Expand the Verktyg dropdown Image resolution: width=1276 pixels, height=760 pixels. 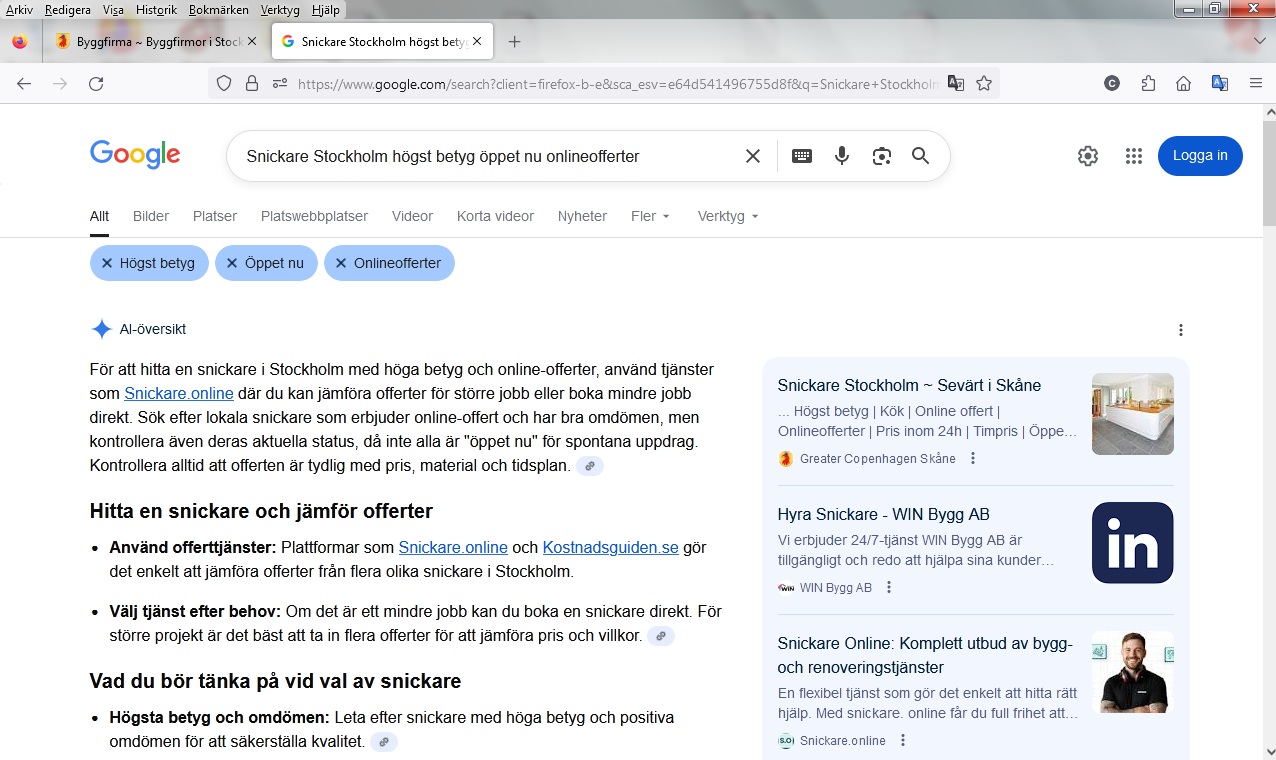point(728,216)
